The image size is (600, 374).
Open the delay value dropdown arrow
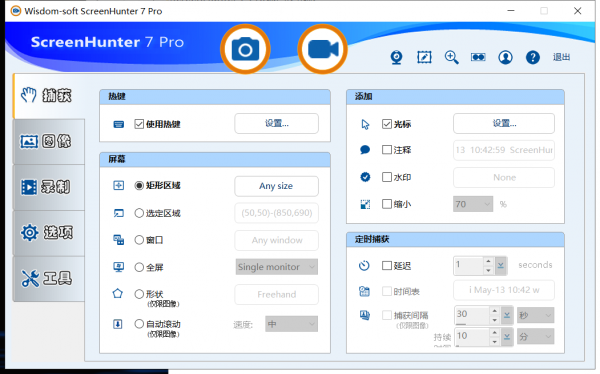coord(501,266)
